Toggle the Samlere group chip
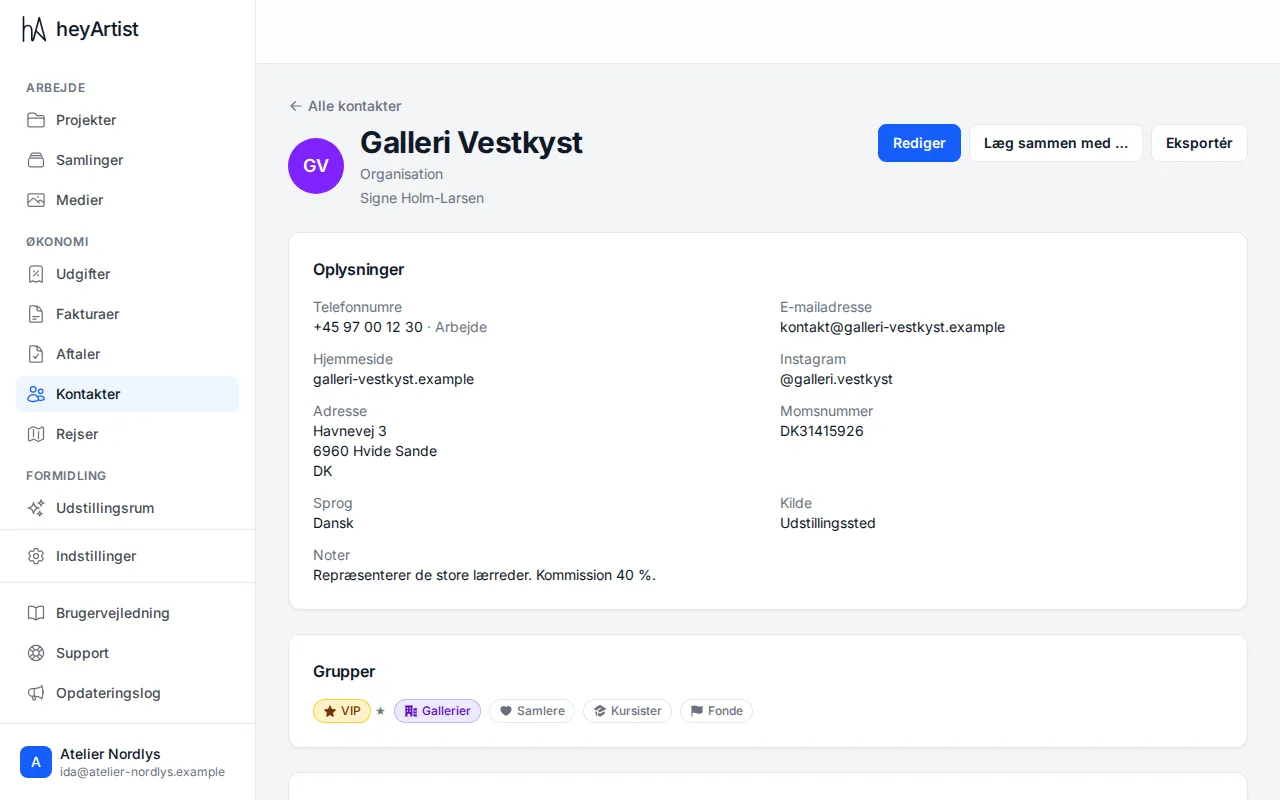 532,711
